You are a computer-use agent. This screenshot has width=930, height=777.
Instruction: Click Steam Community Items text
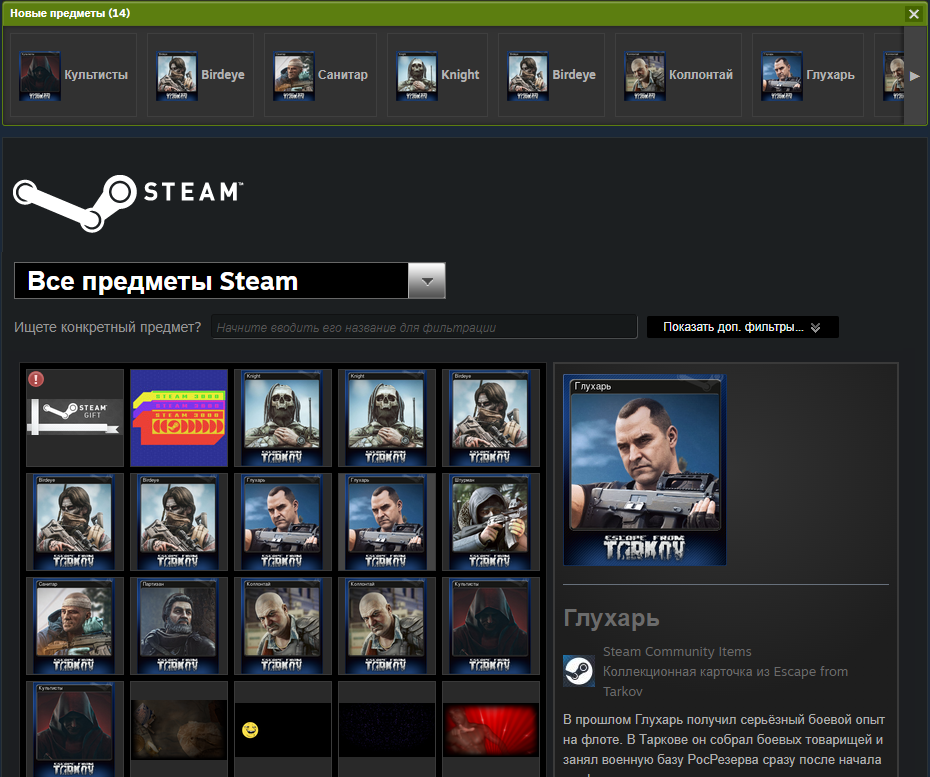point(677,651)
